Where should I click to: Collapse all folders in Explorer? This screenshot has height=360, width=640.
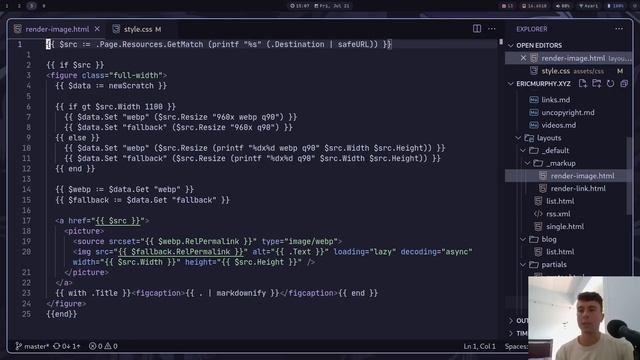coord(624,84)
